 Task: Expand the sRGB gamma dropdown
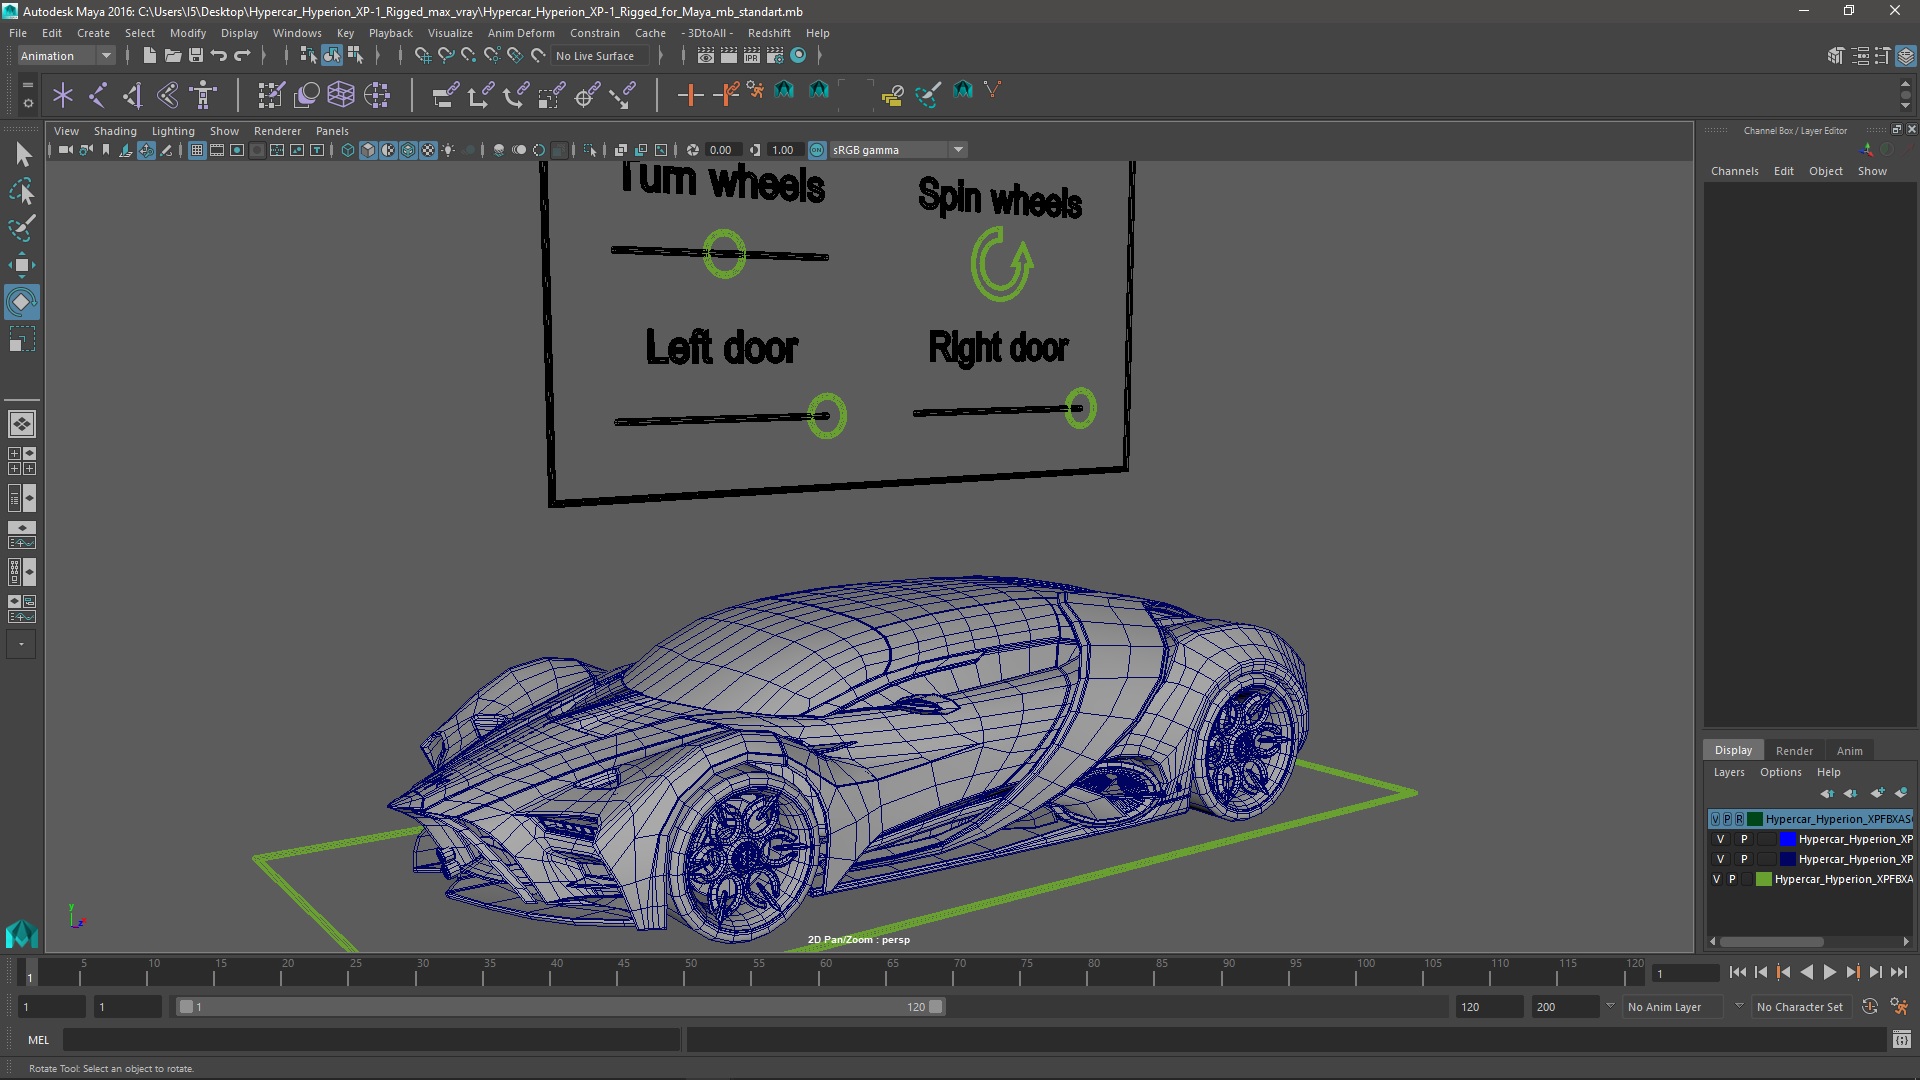tap(958, 150)
